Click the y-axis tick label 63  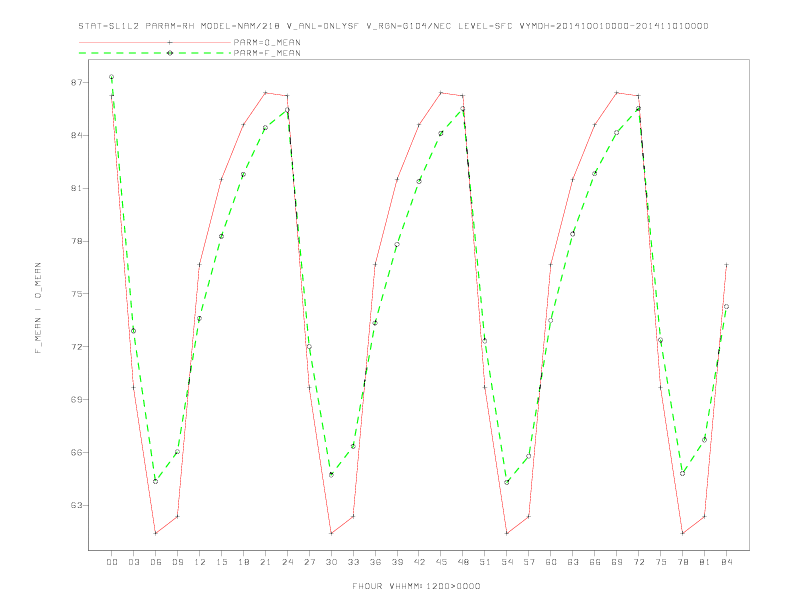(x=76, y=505)
